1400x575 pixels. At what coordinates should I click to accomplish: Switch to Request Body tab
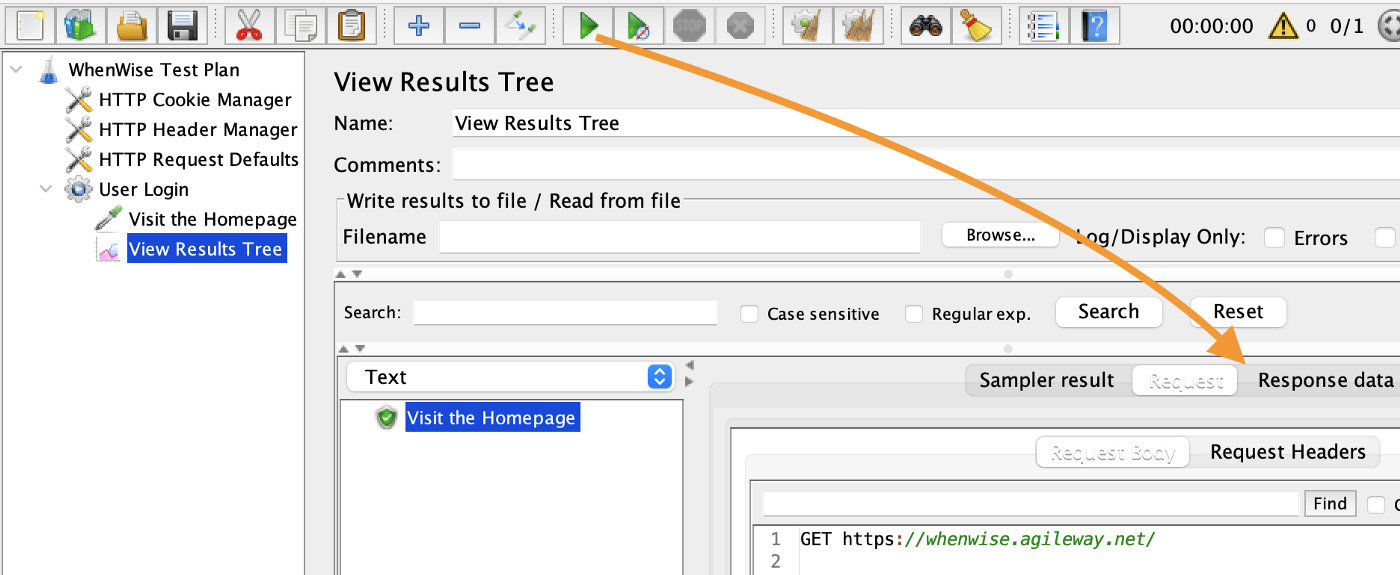click(1112, 453)
